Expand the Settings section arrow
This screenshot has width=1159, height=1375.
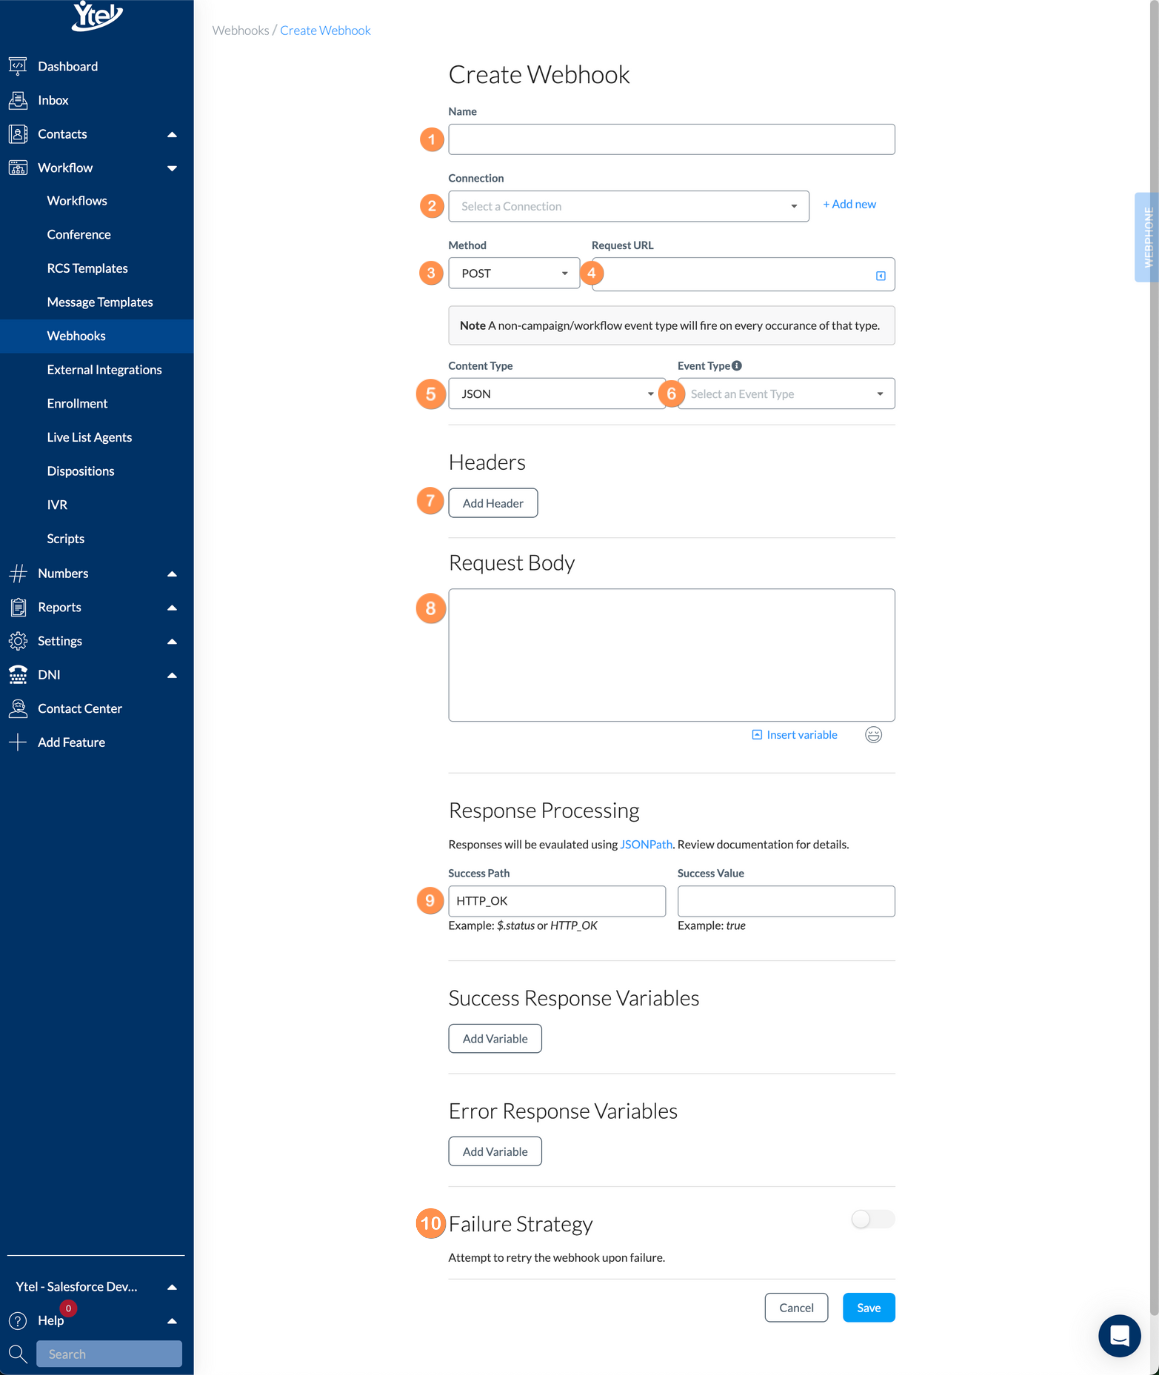point(172,641)
